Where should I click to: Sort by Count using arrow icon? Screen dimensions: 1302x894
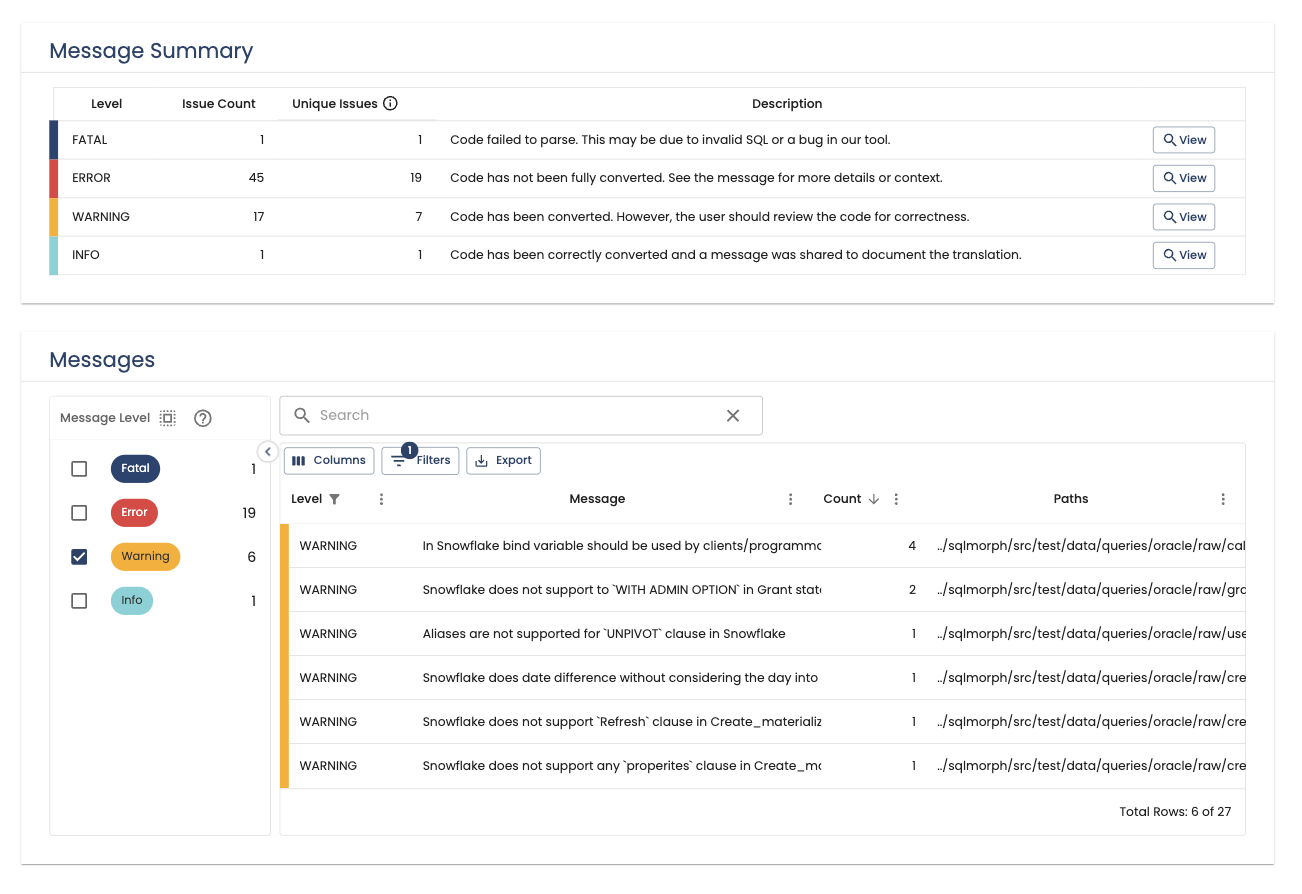[874, 499]
